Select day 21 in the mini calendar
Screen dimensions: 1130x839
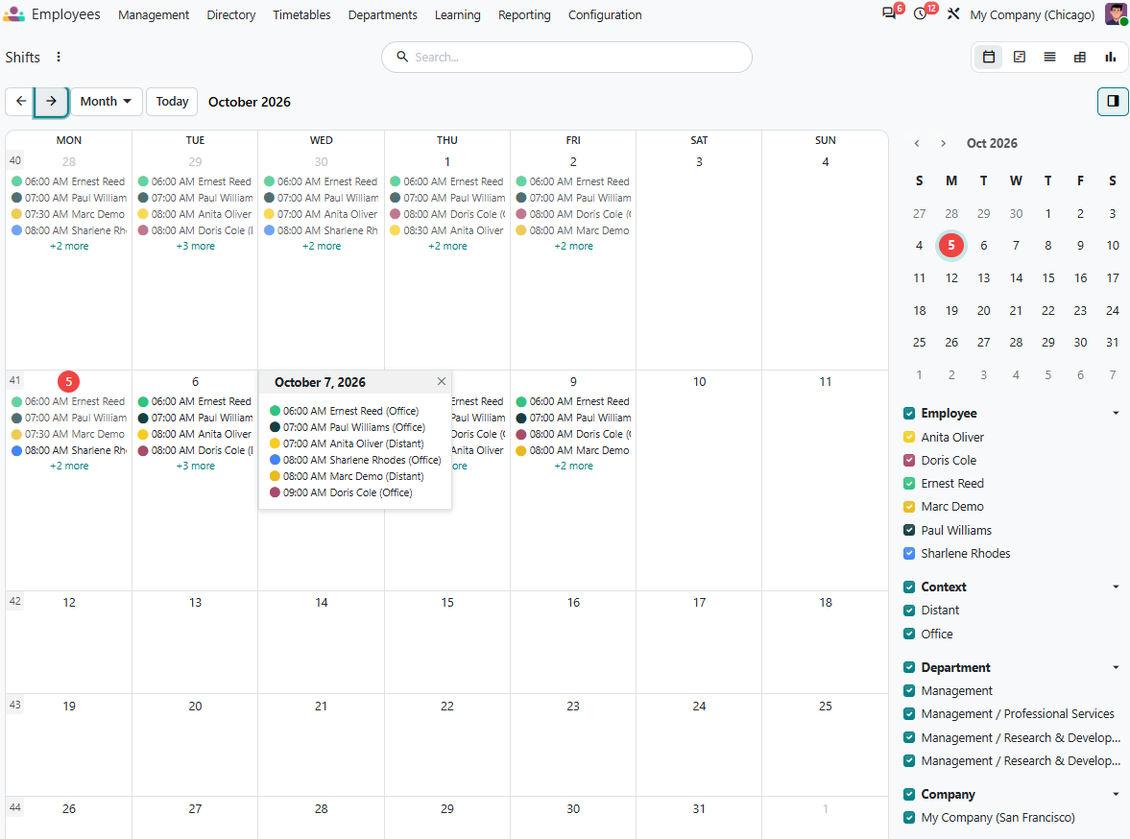point(1016,310)
